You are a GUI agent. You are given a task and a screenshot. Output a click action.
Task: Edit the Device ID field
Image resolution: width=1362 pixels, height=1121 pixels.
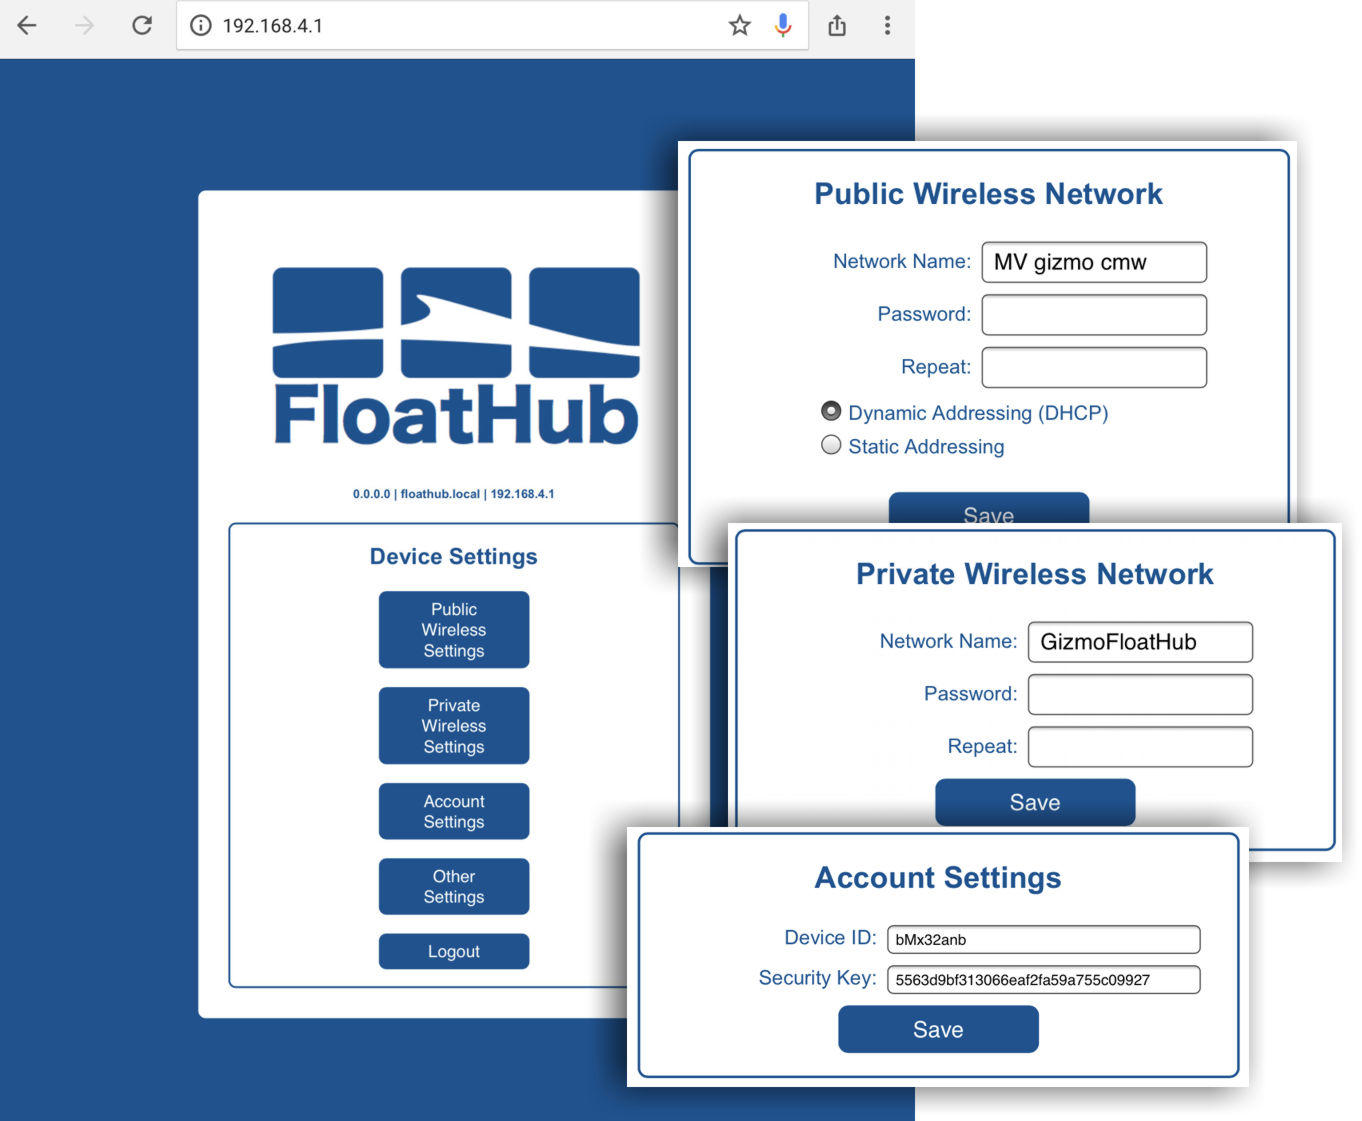tap(1043, 939)
